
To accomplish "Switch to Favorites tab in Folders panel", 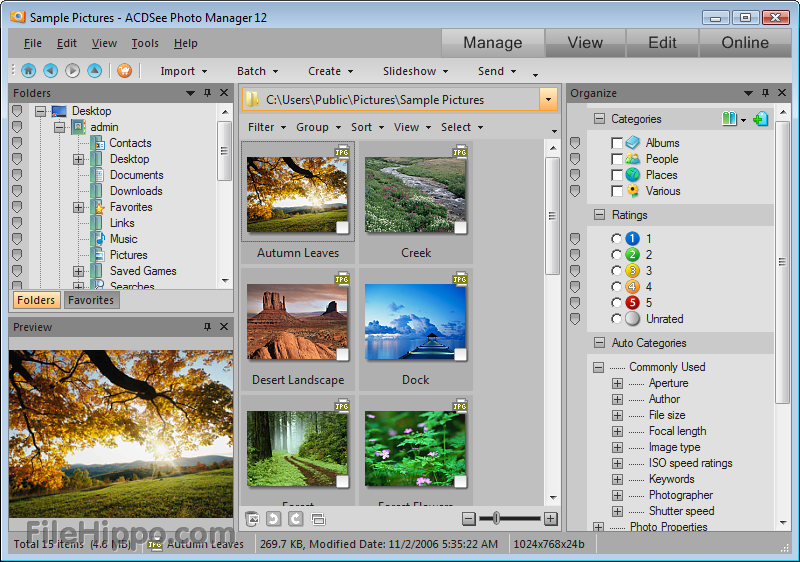I will point(91,300).
